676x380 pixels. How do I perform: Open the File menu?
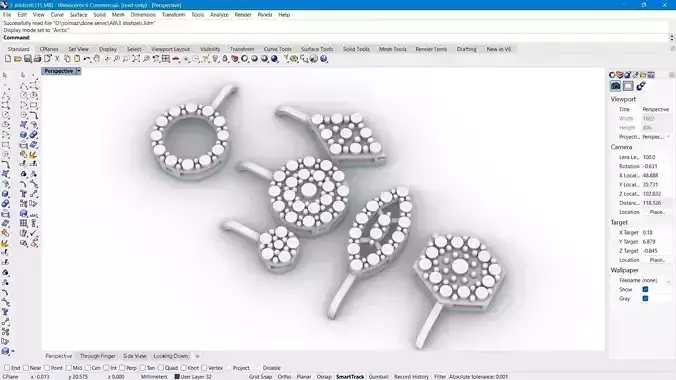pyautogui.click(x=7, y=15)
